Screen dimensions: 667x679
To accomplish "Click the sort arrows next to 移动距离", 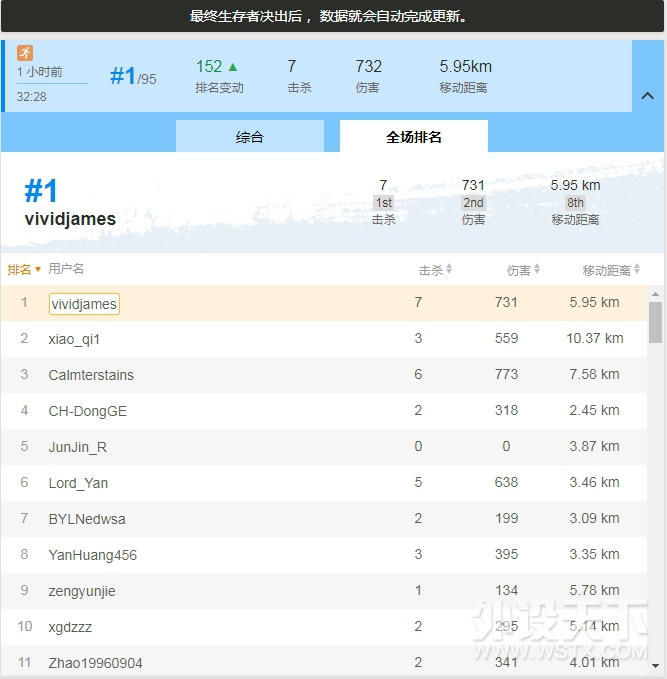I will (x=637, y=270).
